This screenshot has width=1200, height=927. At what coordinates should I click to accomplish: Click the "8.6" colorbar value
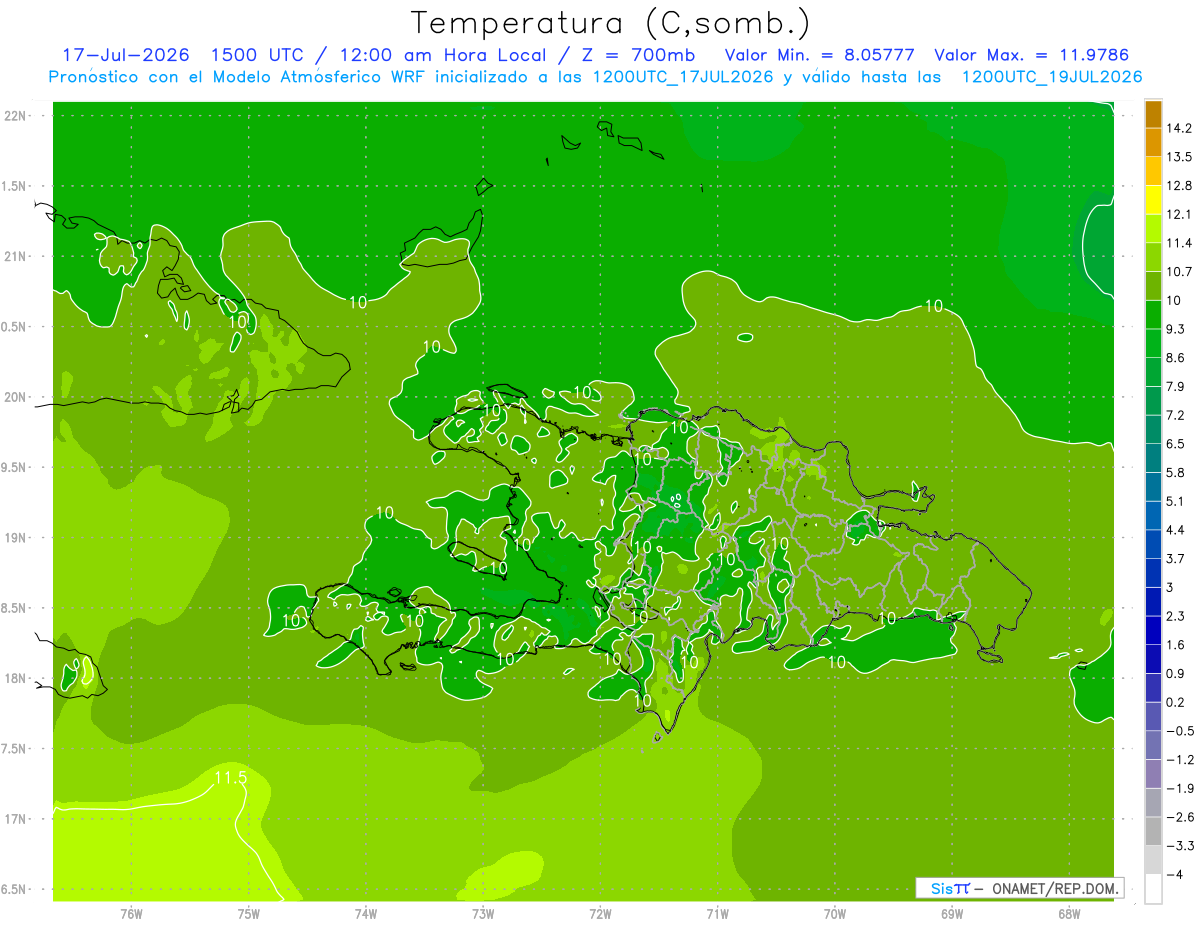1175,358
